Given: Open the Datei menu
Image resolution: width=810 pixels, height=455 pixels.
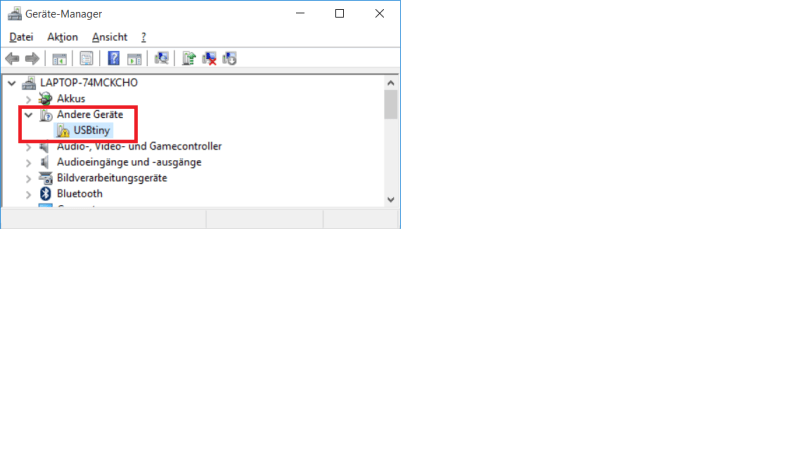Looking at the screenshot, I should (21, 37).
